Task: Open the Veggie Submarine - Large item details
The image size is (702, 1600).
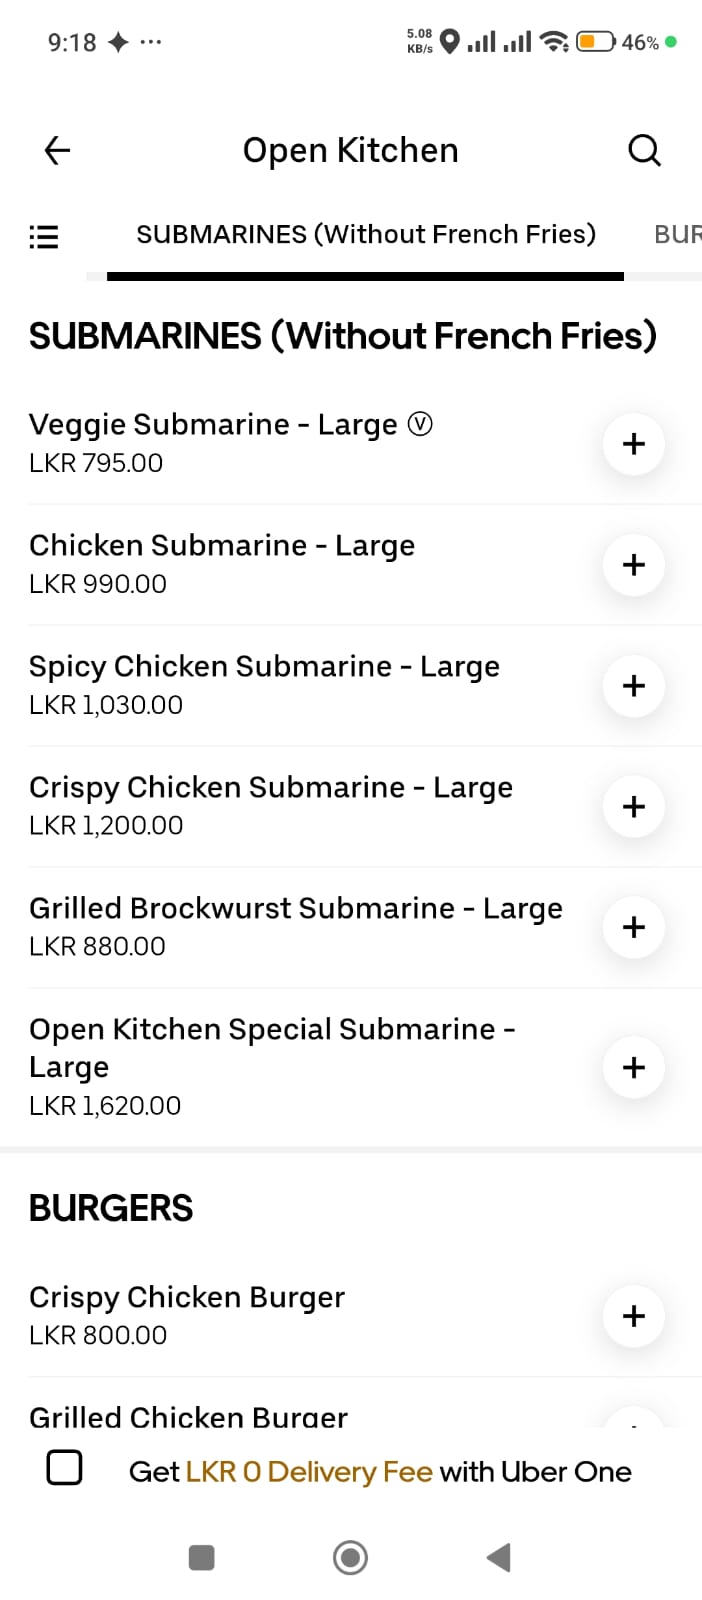Action: [x=231, y=425]
